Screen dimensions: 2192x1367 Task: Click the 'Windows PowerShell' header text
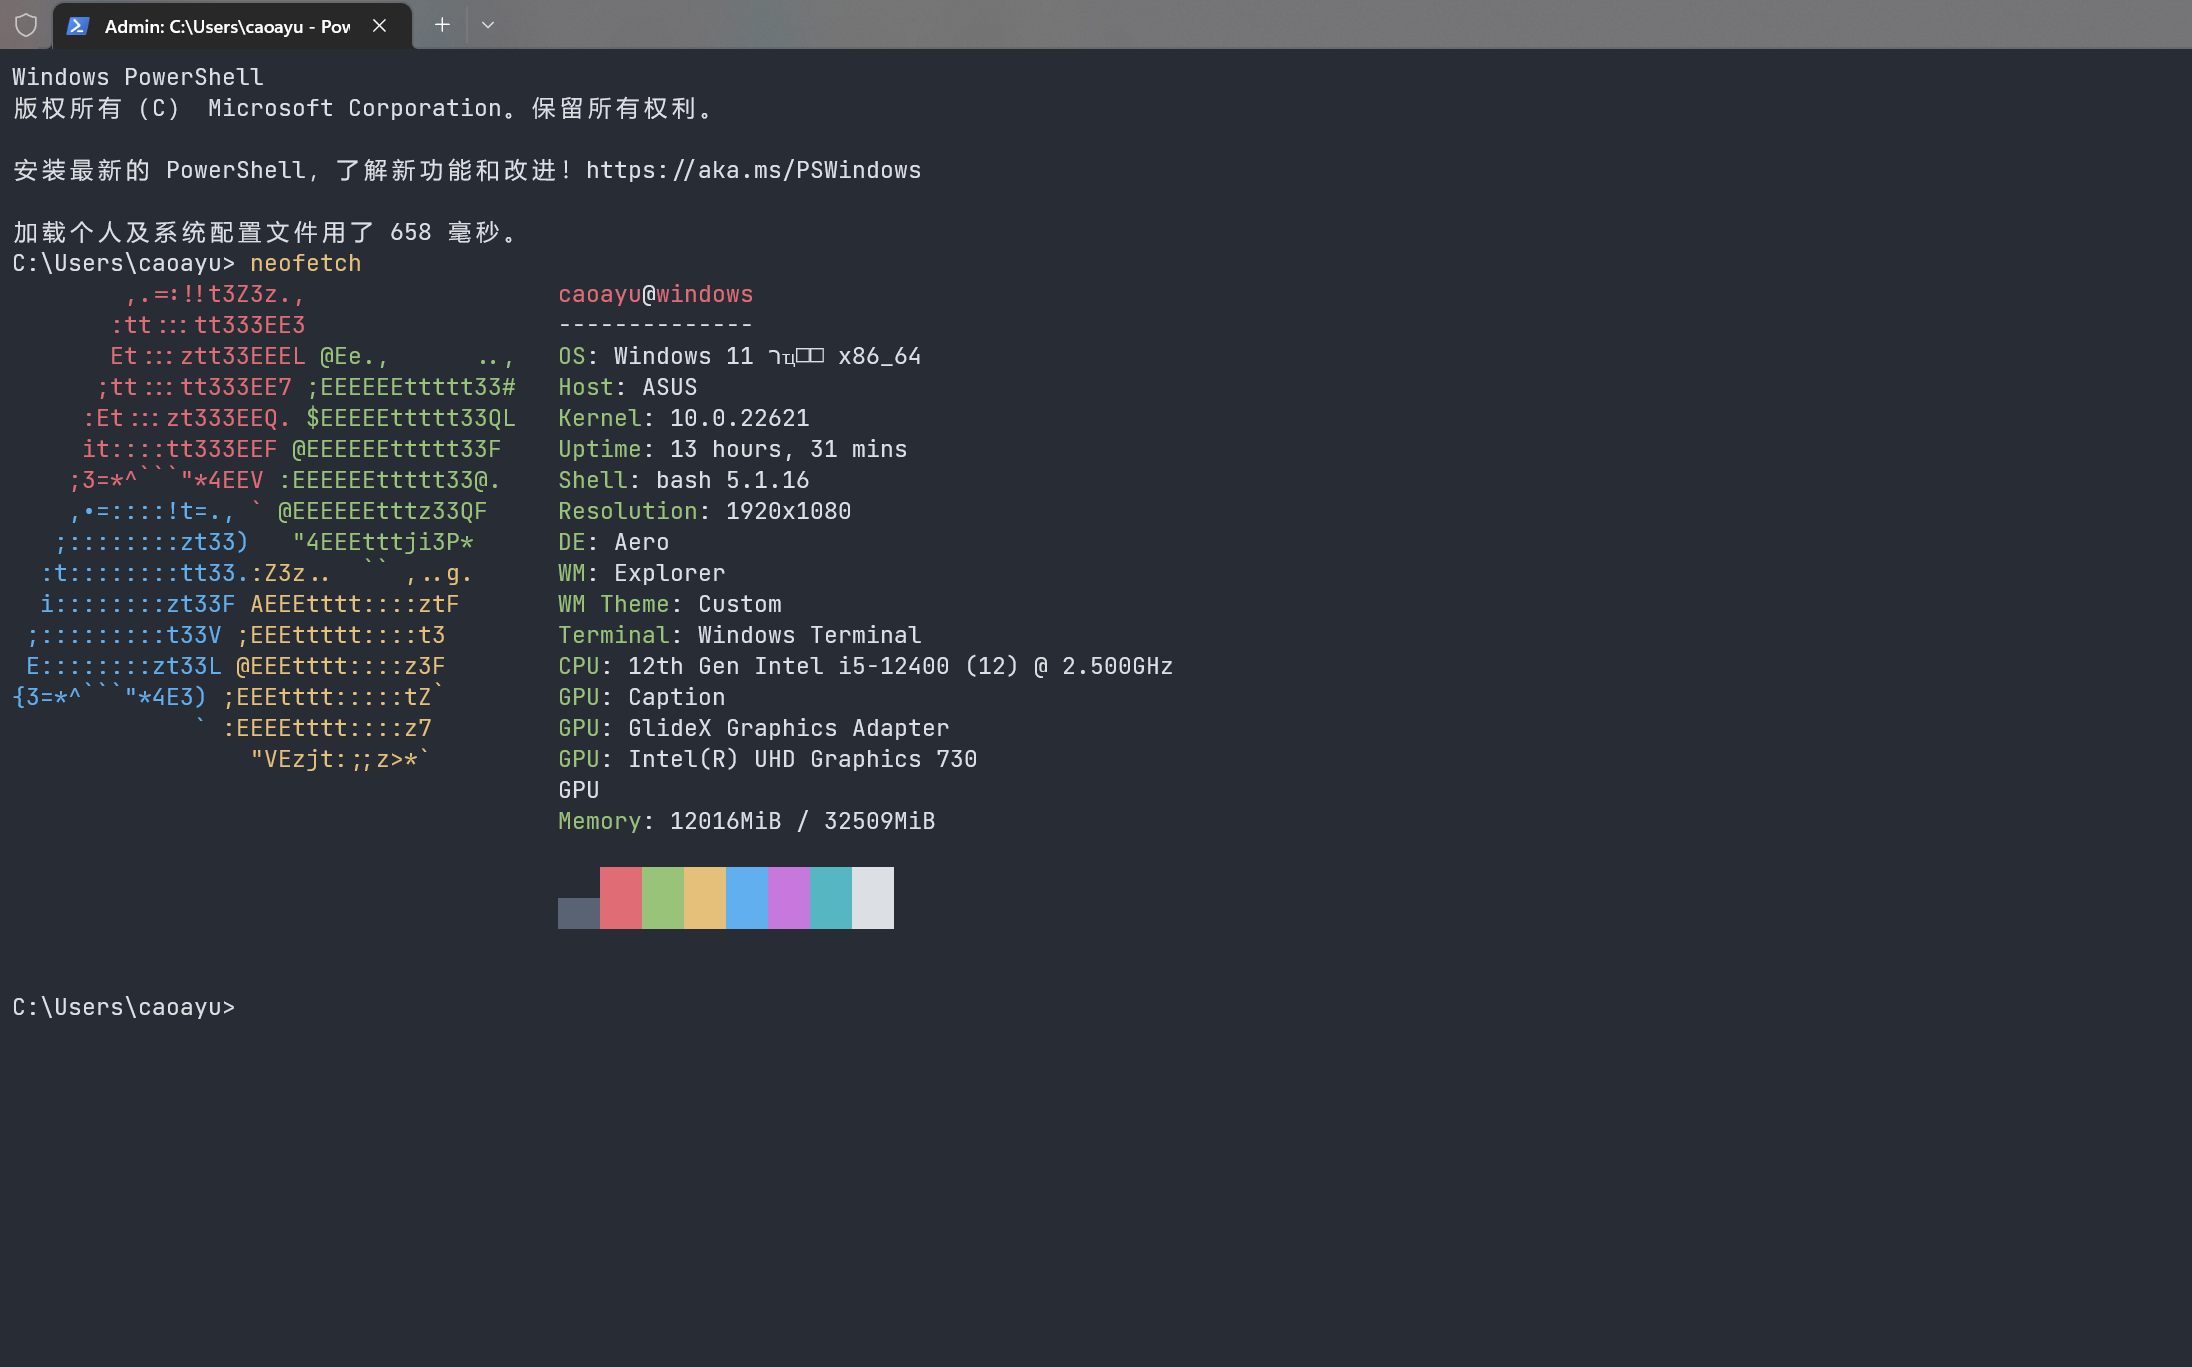coord(138,77)
